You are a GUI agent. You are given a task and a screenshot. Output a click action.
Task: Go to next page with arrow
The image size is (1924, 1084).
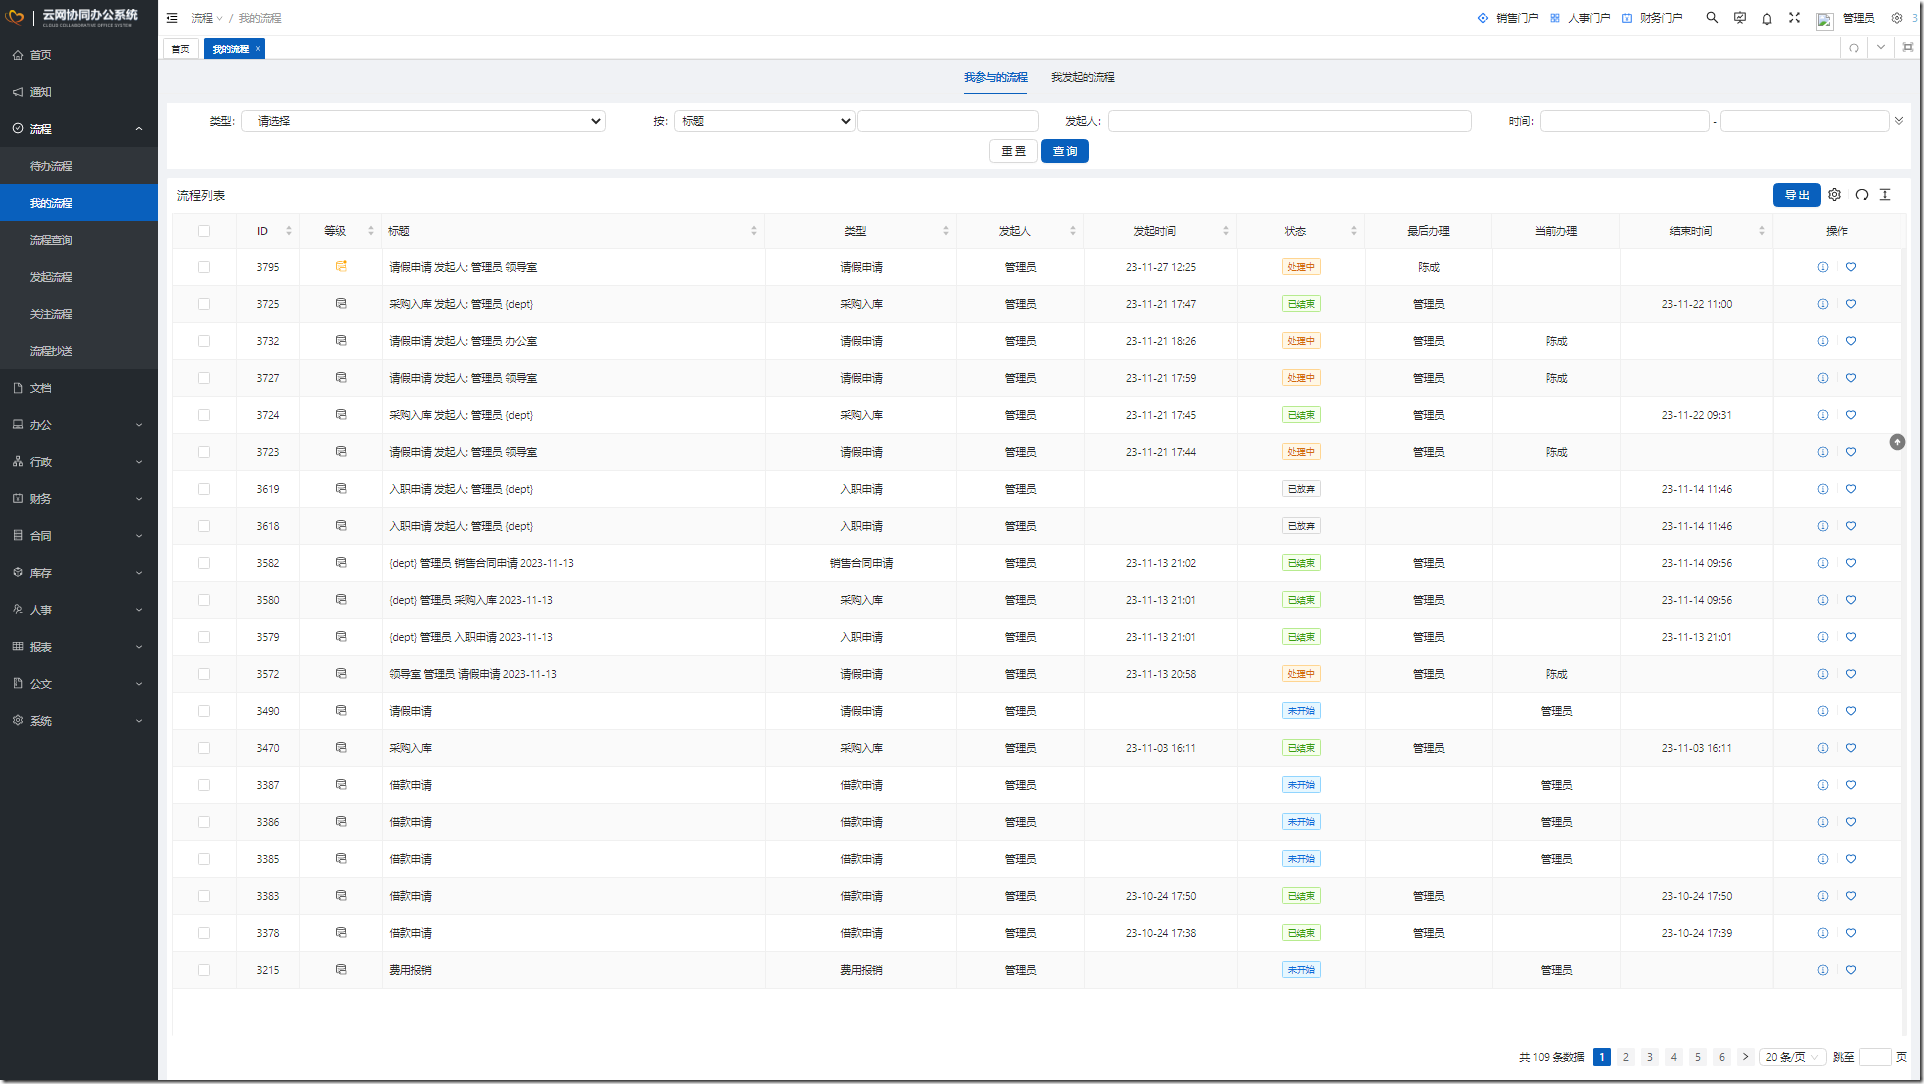pyautogui.click(x=1746, y=1057)
